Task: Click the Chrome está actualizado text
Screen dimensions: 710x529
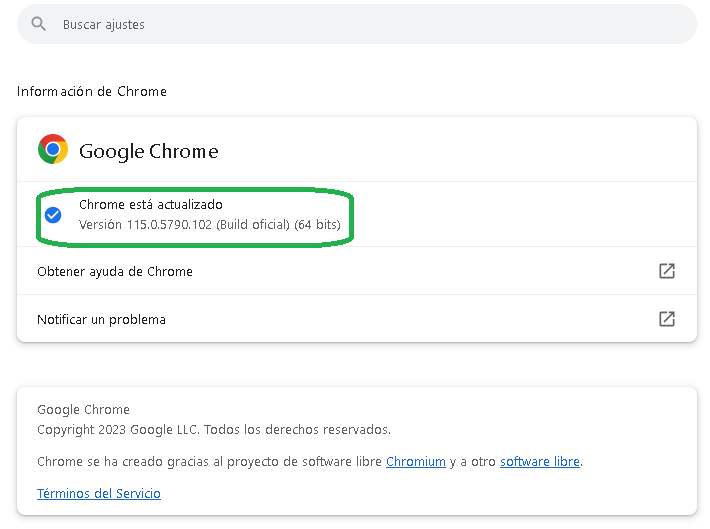Action: [x=151, y=205]
